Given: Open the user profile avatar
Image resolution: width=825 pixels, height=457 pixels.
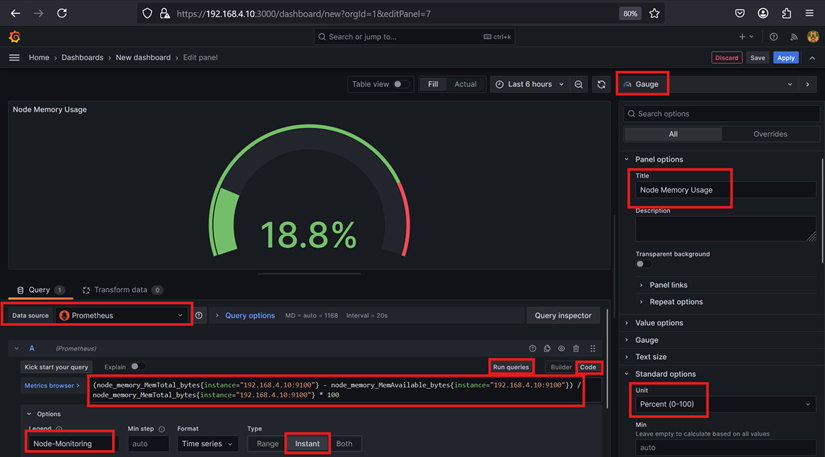Looking at the screenshot, I should click(813, 37).
